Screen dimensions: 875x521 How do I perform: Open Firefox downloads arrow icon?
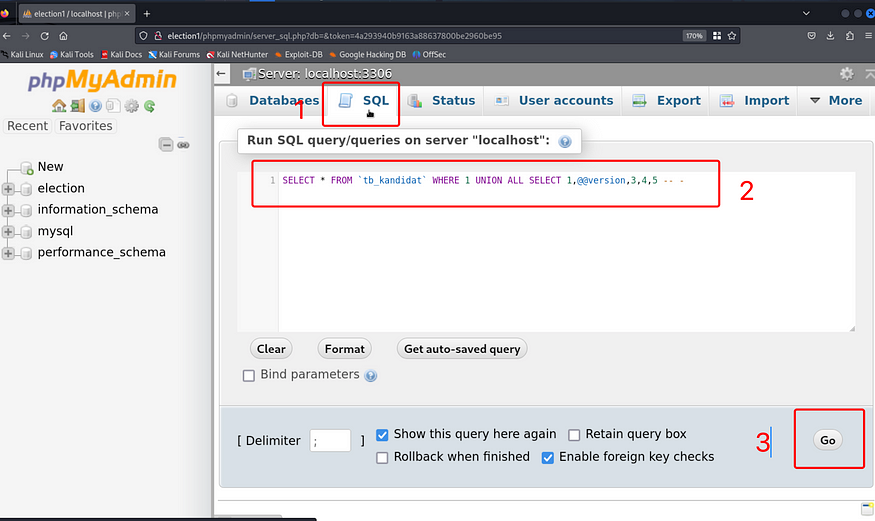830,36
